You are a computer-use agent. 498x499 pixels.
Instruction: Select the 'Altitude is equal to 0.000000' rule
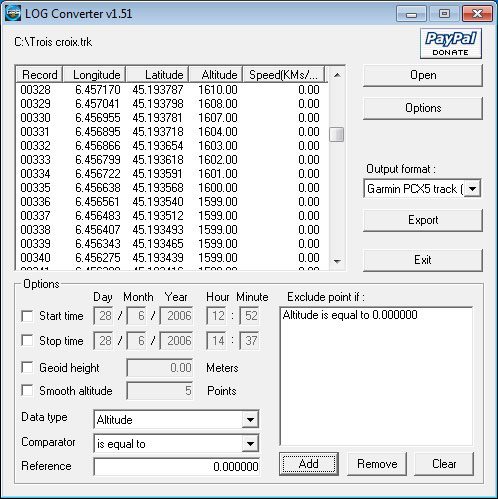[350, 315]
